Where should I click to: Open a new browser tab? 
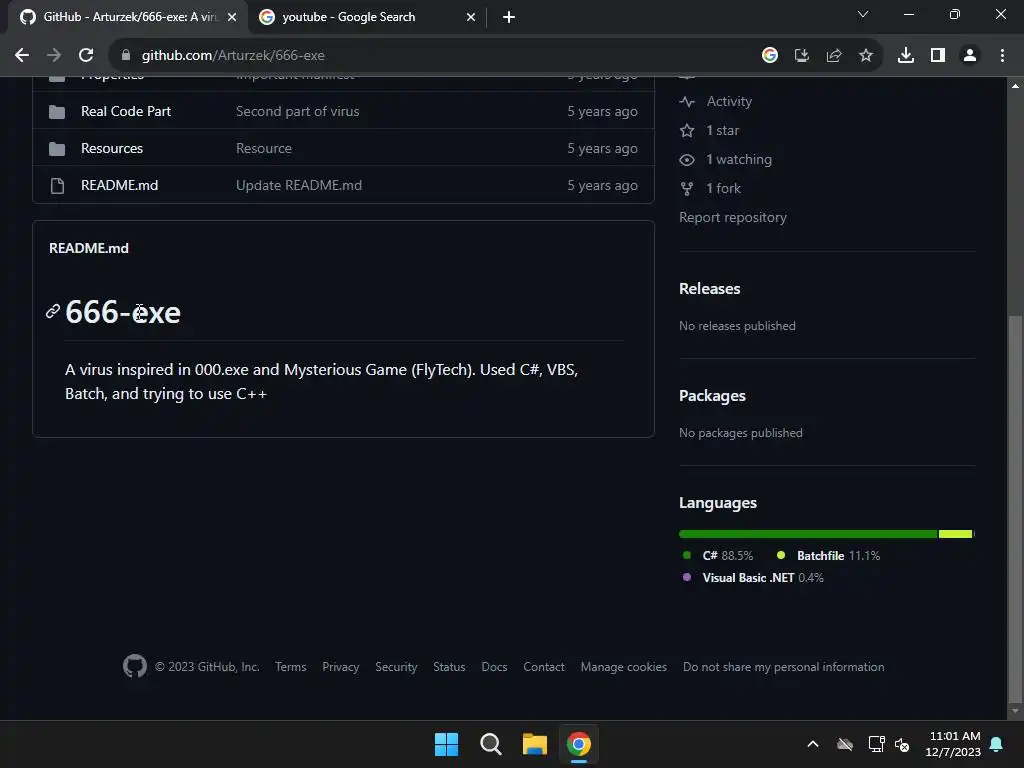click(x=509, y=17)
